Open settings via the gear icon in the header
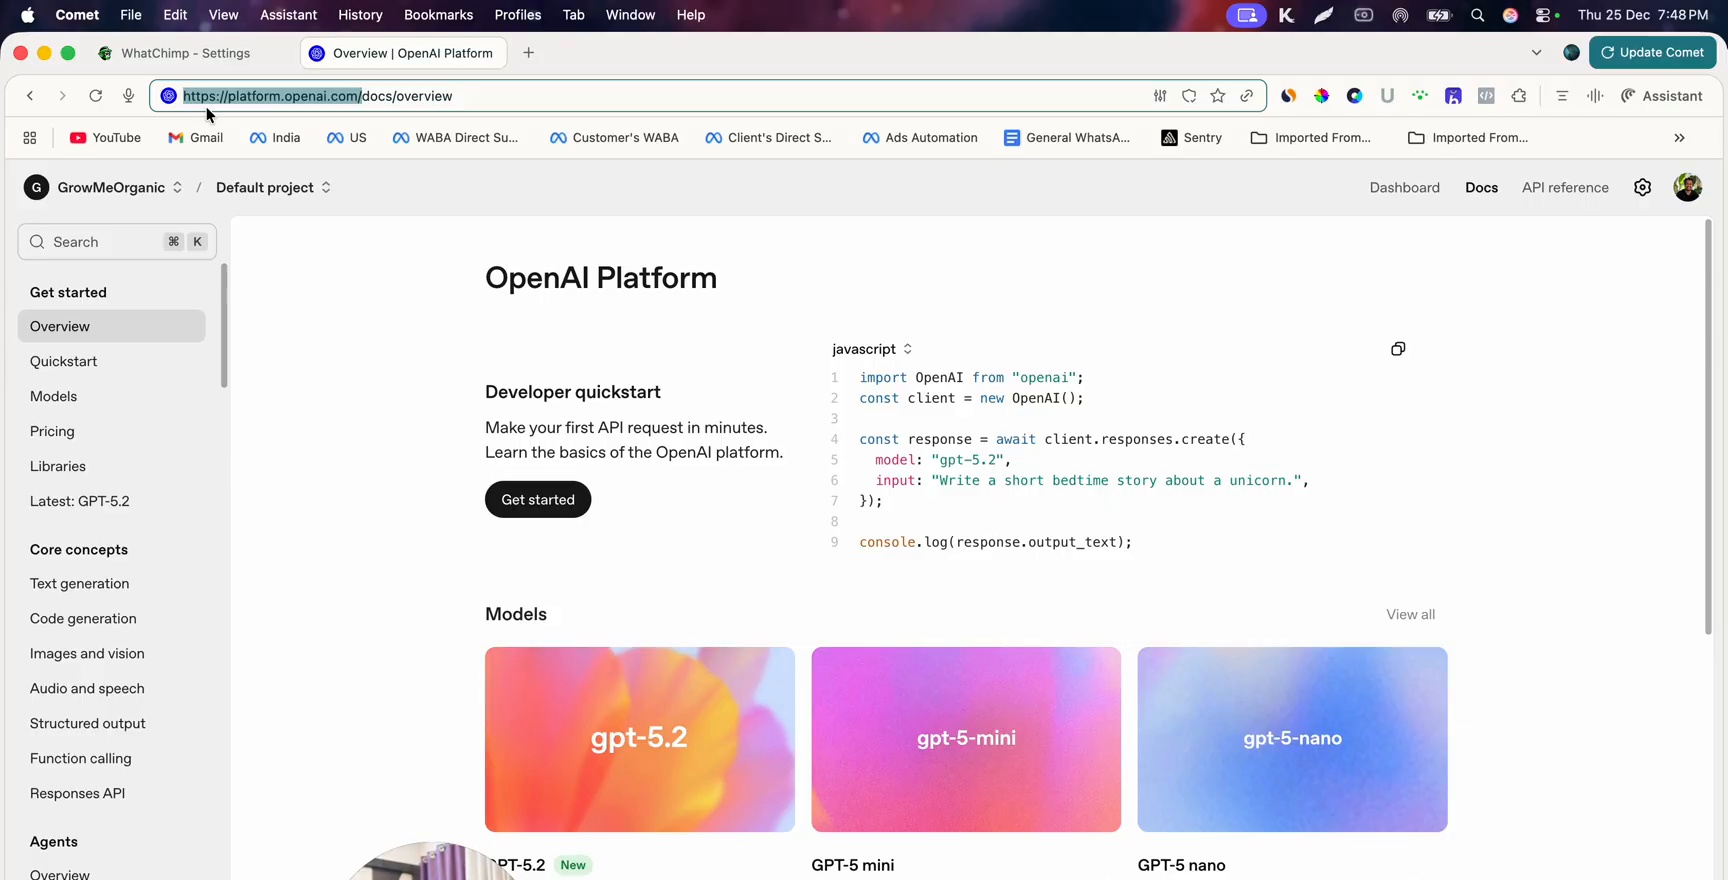This screenshot has width=1728, height=880. click(1642, 187)
